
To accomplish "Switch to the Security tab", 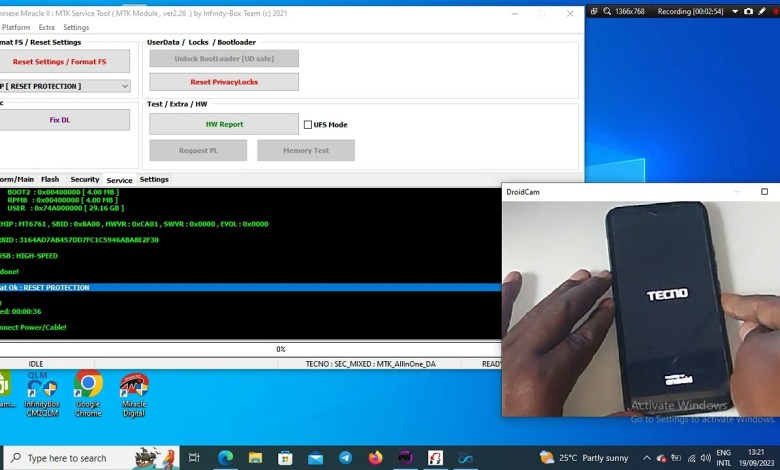I will [85, 179].
